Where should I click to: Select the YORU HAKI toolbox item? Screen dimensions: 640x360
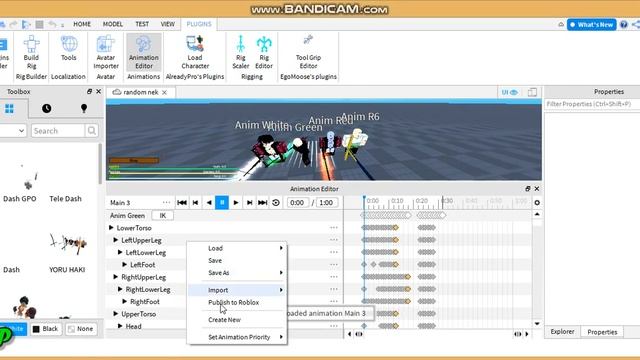67,253
